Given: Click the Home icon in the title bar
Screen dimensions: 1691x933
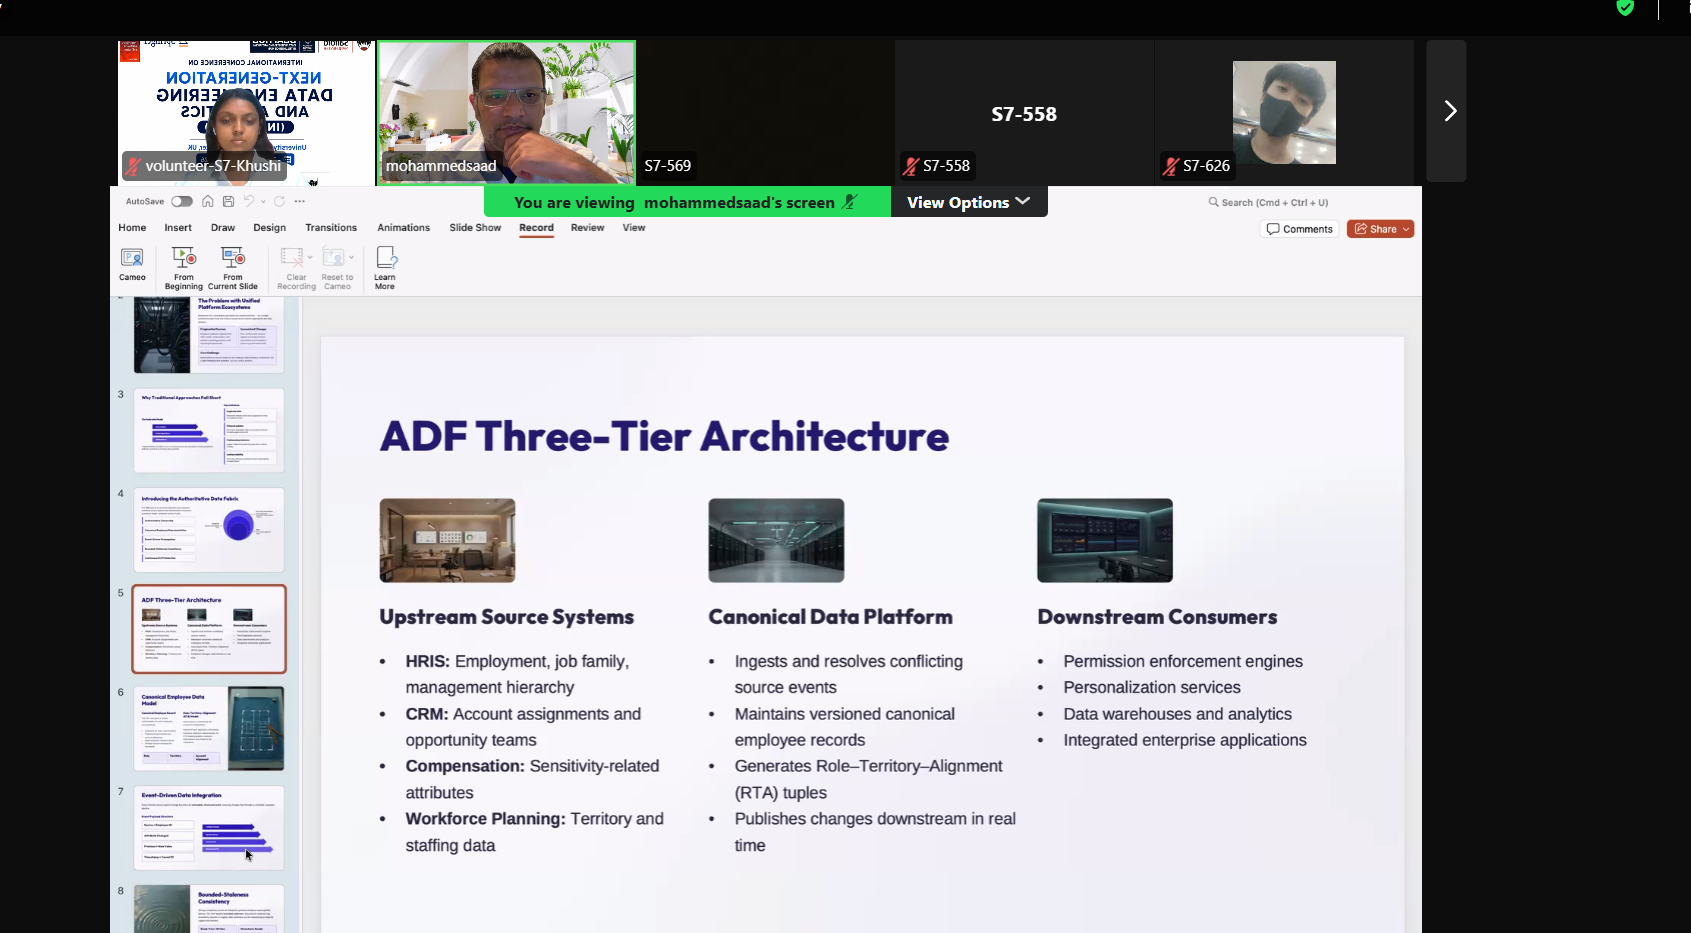Looking at the screenshot, I should click(x=208, y=201).
